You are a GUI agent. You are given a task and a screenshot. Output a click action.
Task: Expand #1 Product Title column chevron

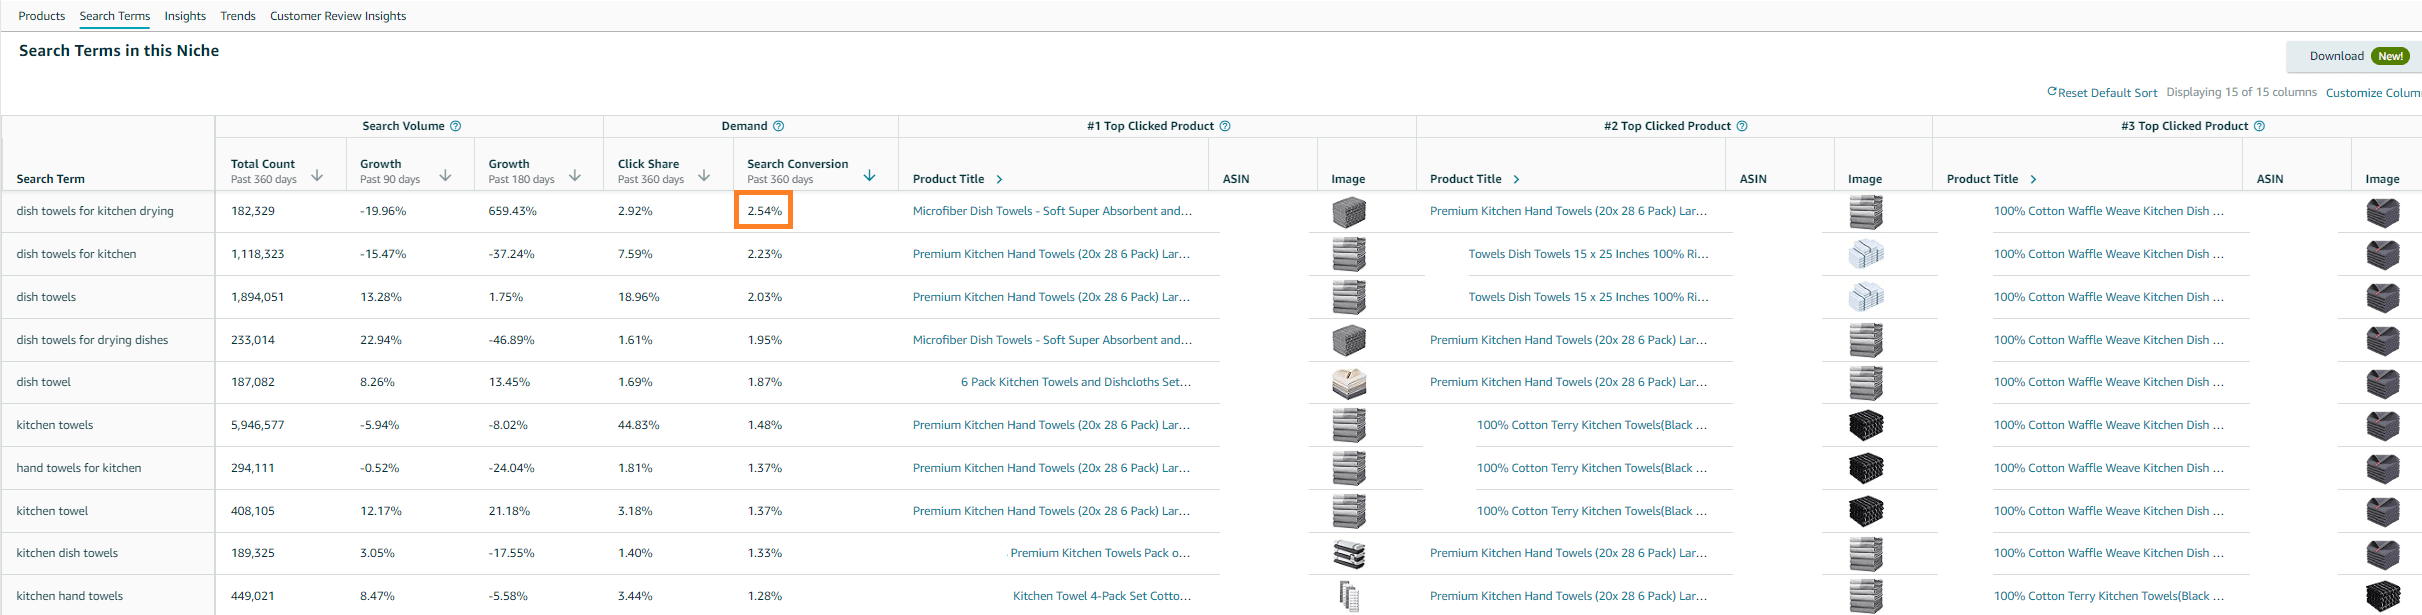[999, 179]
